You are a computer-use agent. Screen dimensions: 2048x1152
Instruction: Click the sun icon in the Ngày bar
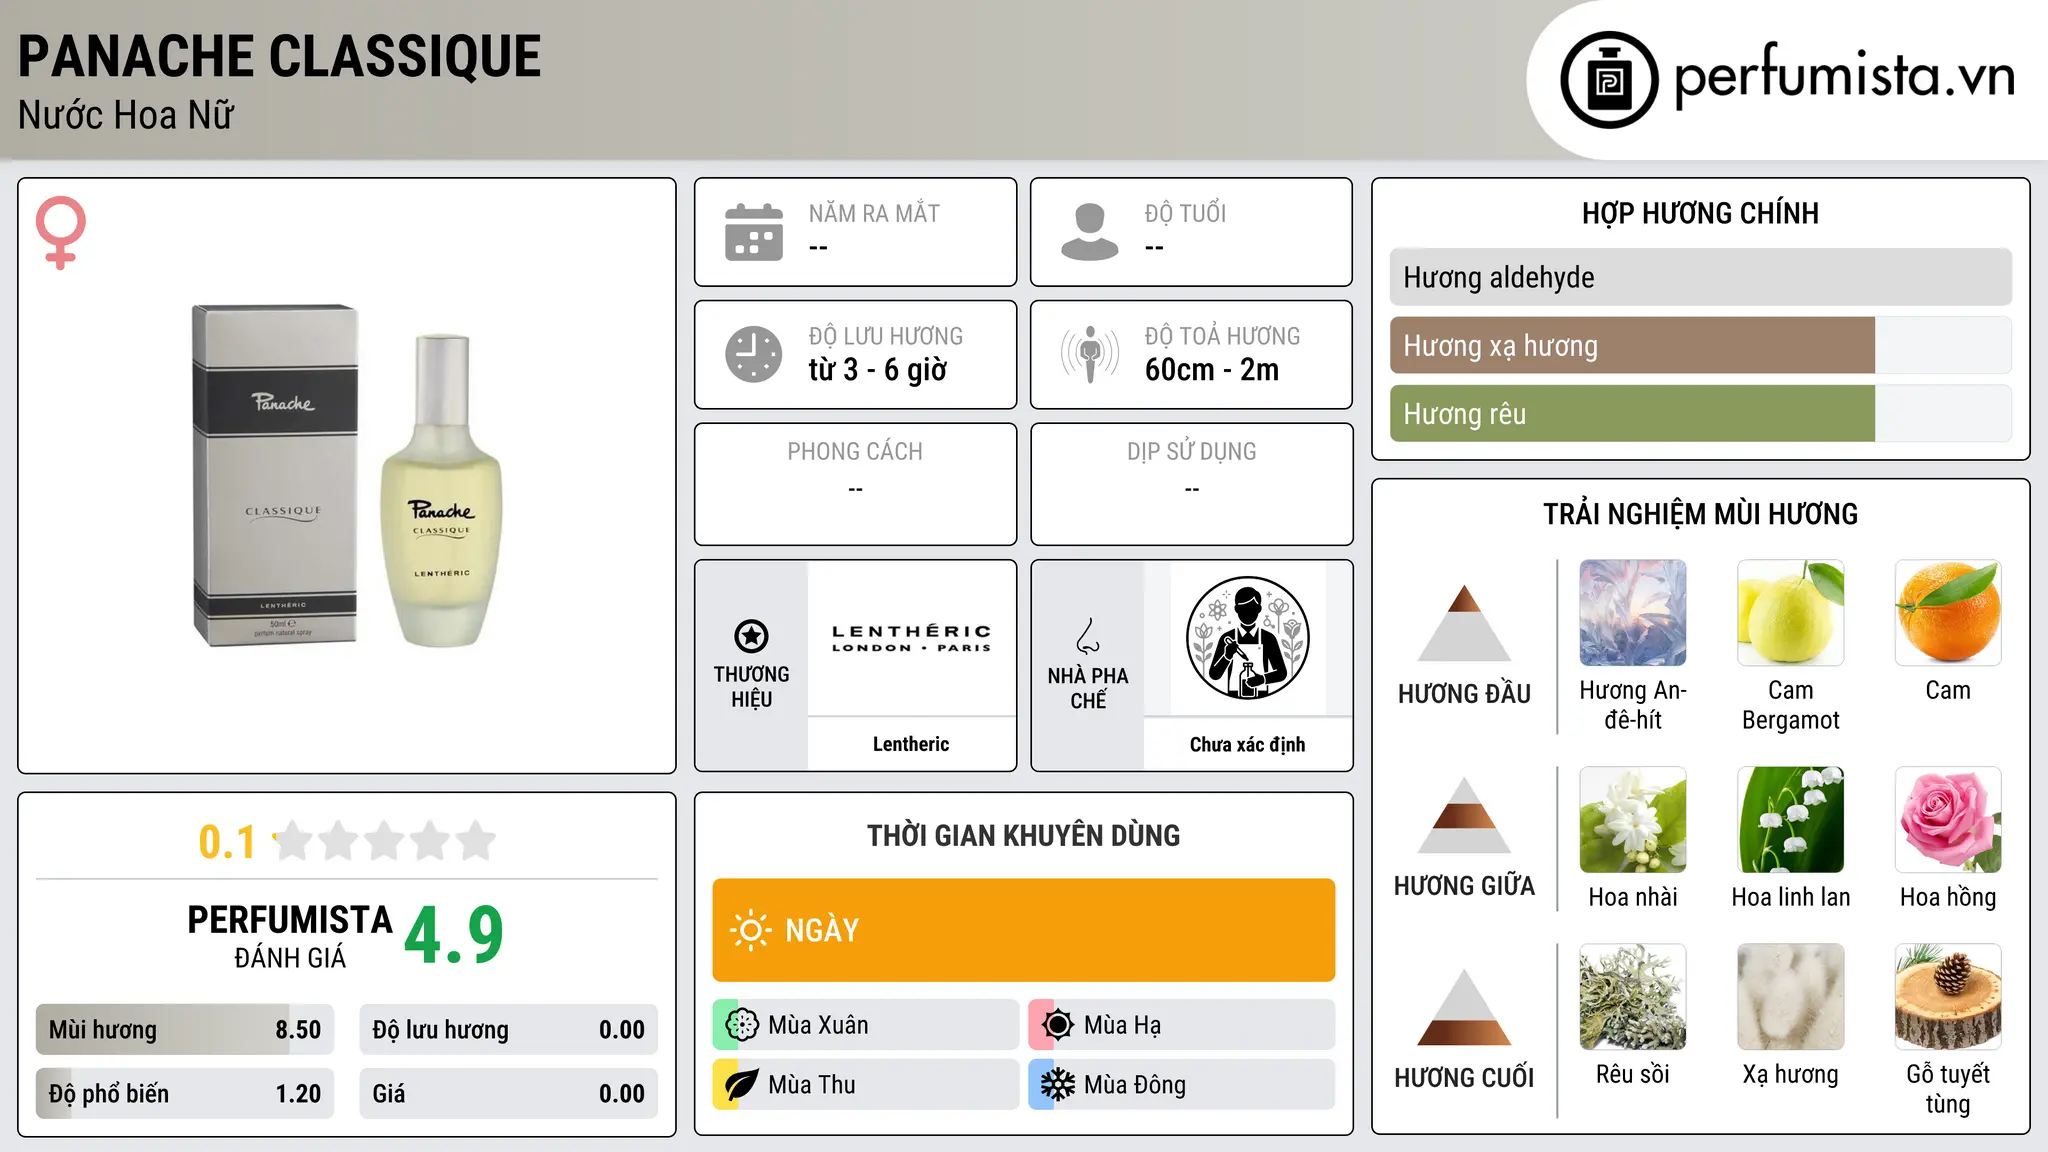[750, 930]
